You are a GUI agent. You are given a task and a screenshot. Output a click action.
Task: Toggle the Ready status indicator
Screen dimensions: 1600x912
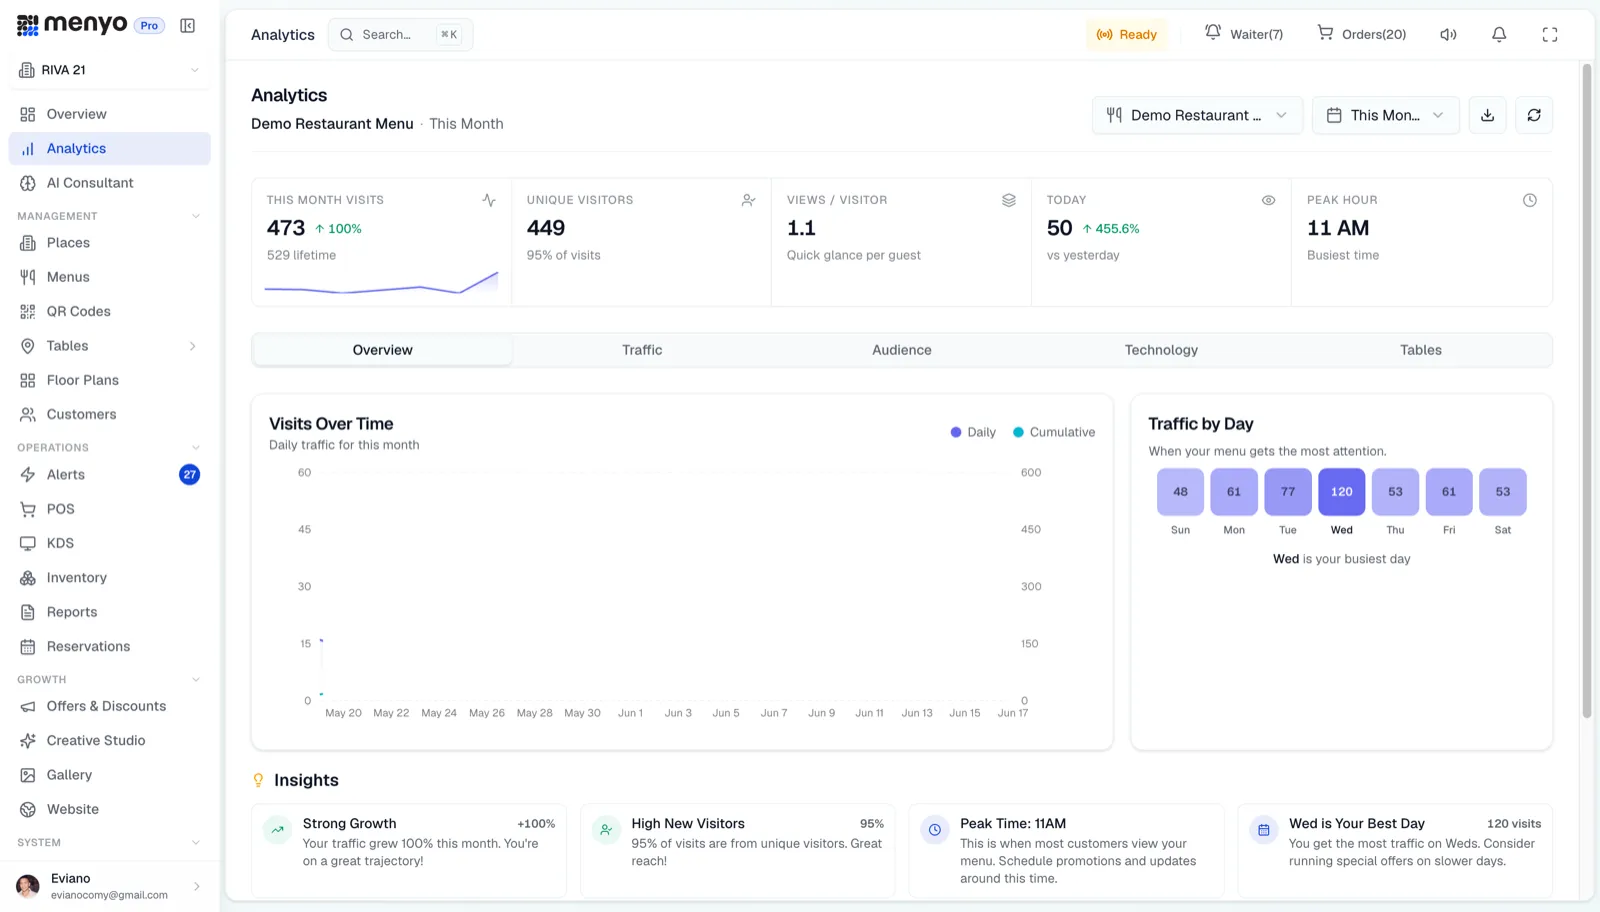click(1126, 35)
